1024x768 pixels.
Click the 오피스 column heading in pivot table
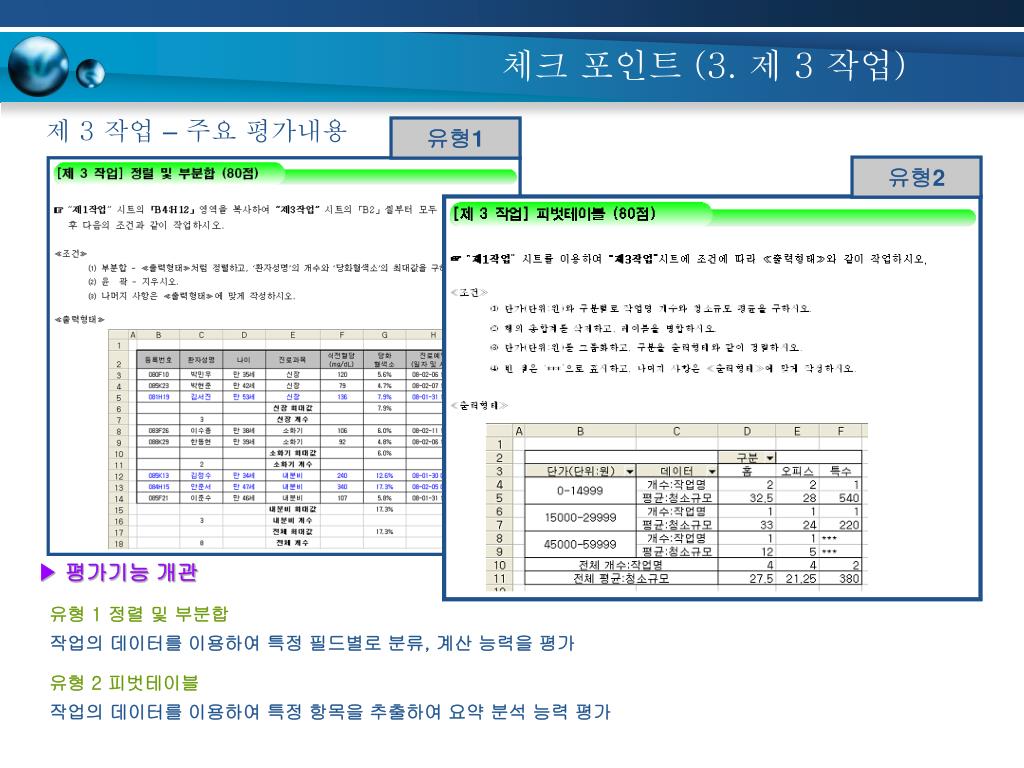(797, 471)
